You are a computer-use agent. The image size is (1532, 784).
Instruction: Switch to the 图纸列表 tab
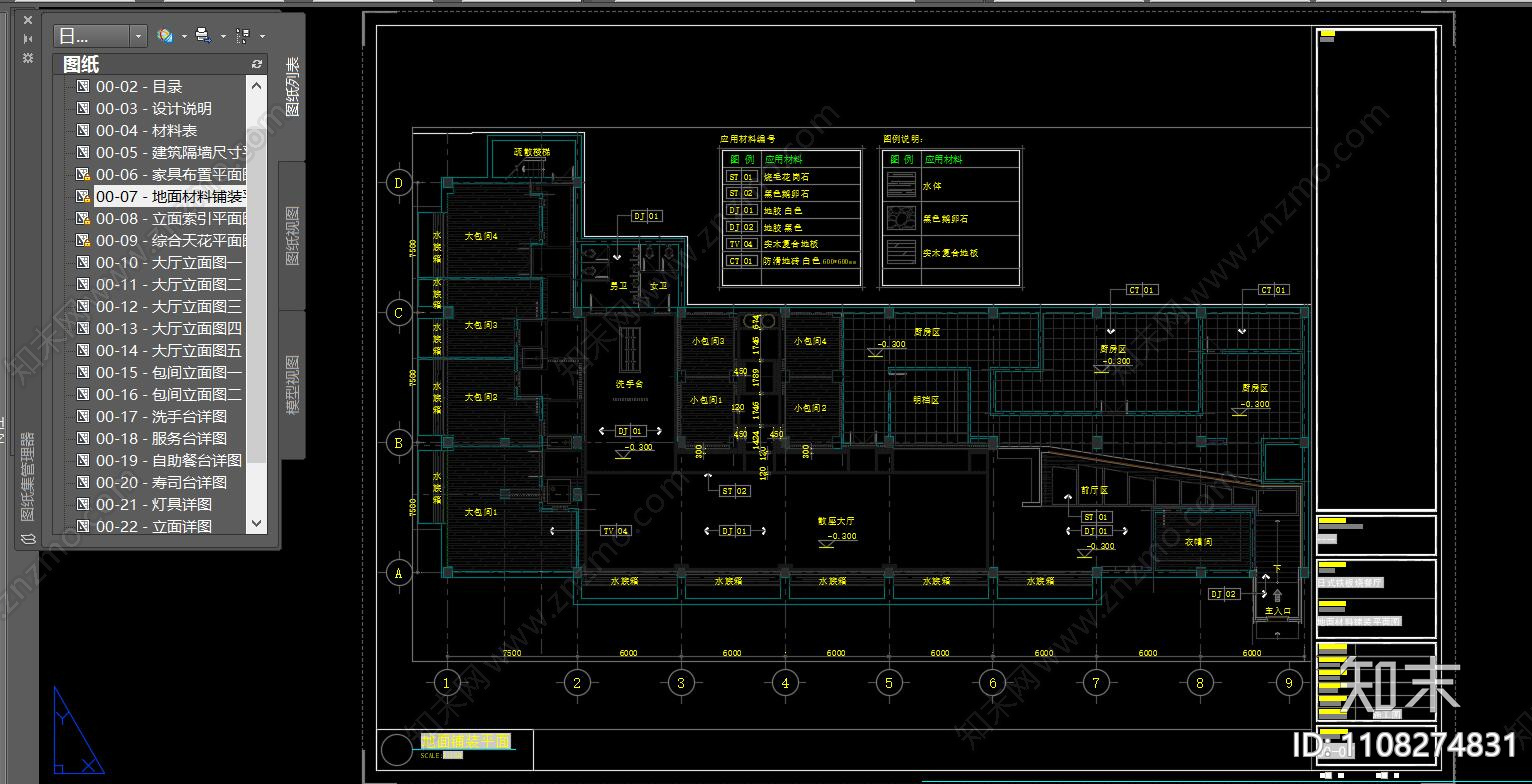coord(293,86)
